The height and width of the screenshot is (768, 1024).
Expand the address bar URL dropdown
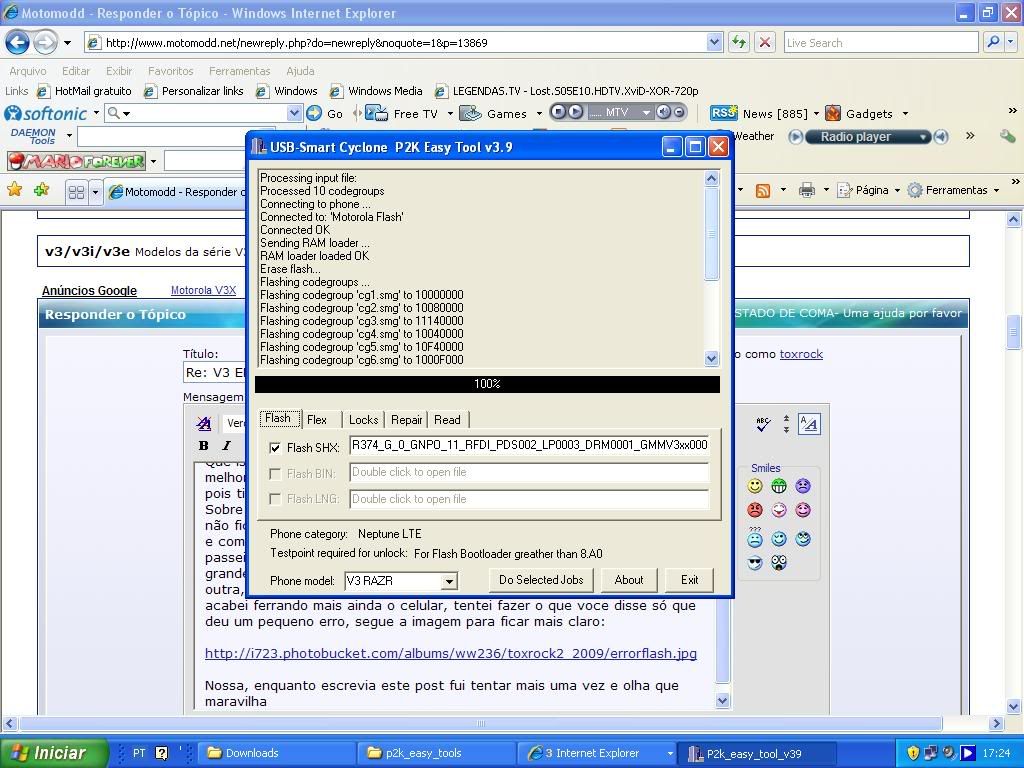point(714,42)
